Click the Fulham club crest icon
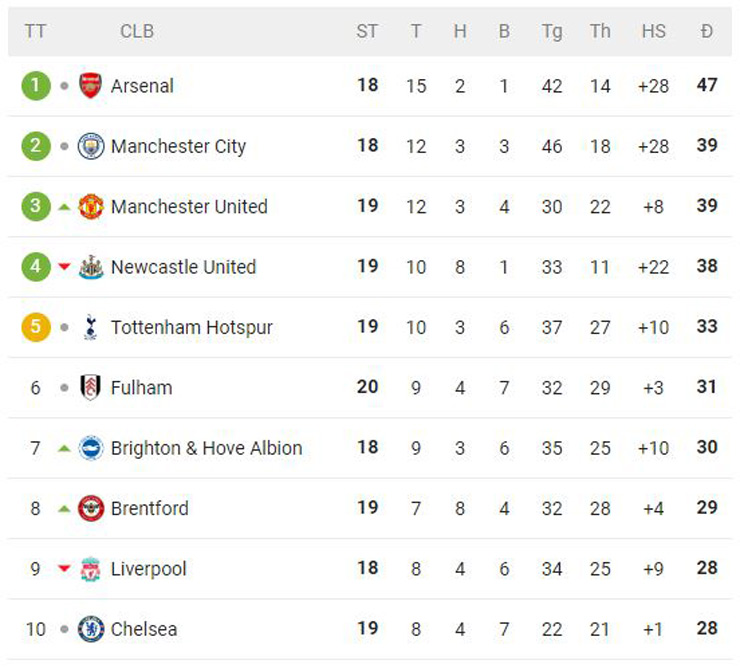Image resolution: width=740 pixels, height=668 pixels. point(91,387)
